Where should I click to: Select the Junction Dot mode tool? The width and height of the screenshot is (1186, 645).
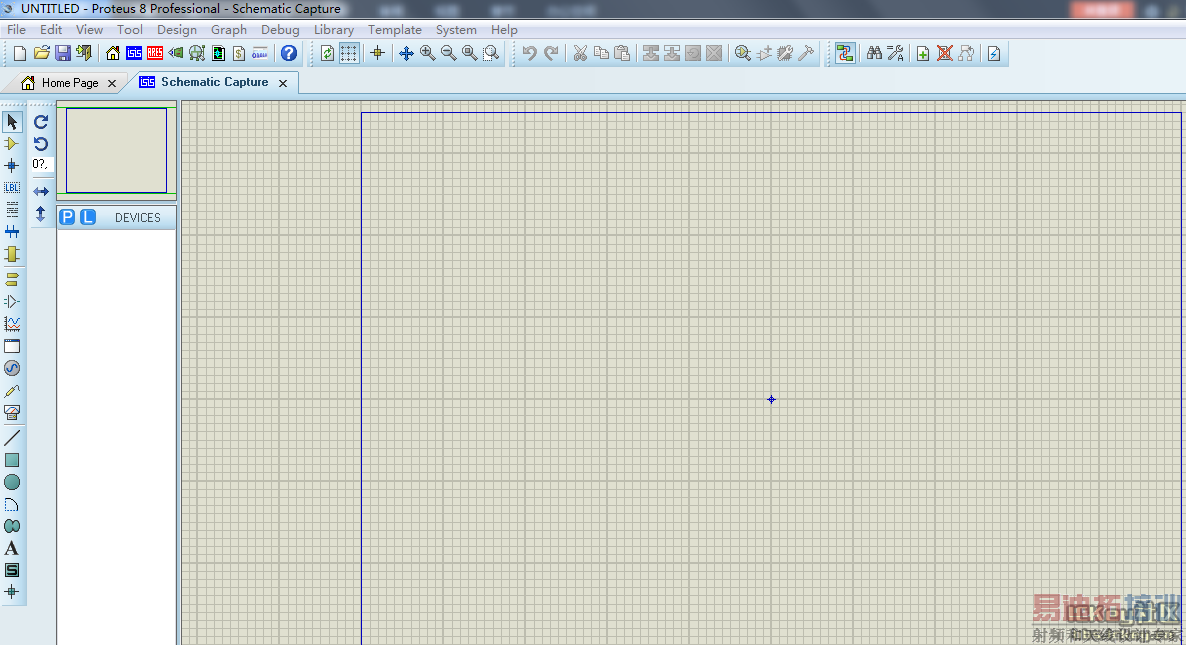[x=12, y=166]
